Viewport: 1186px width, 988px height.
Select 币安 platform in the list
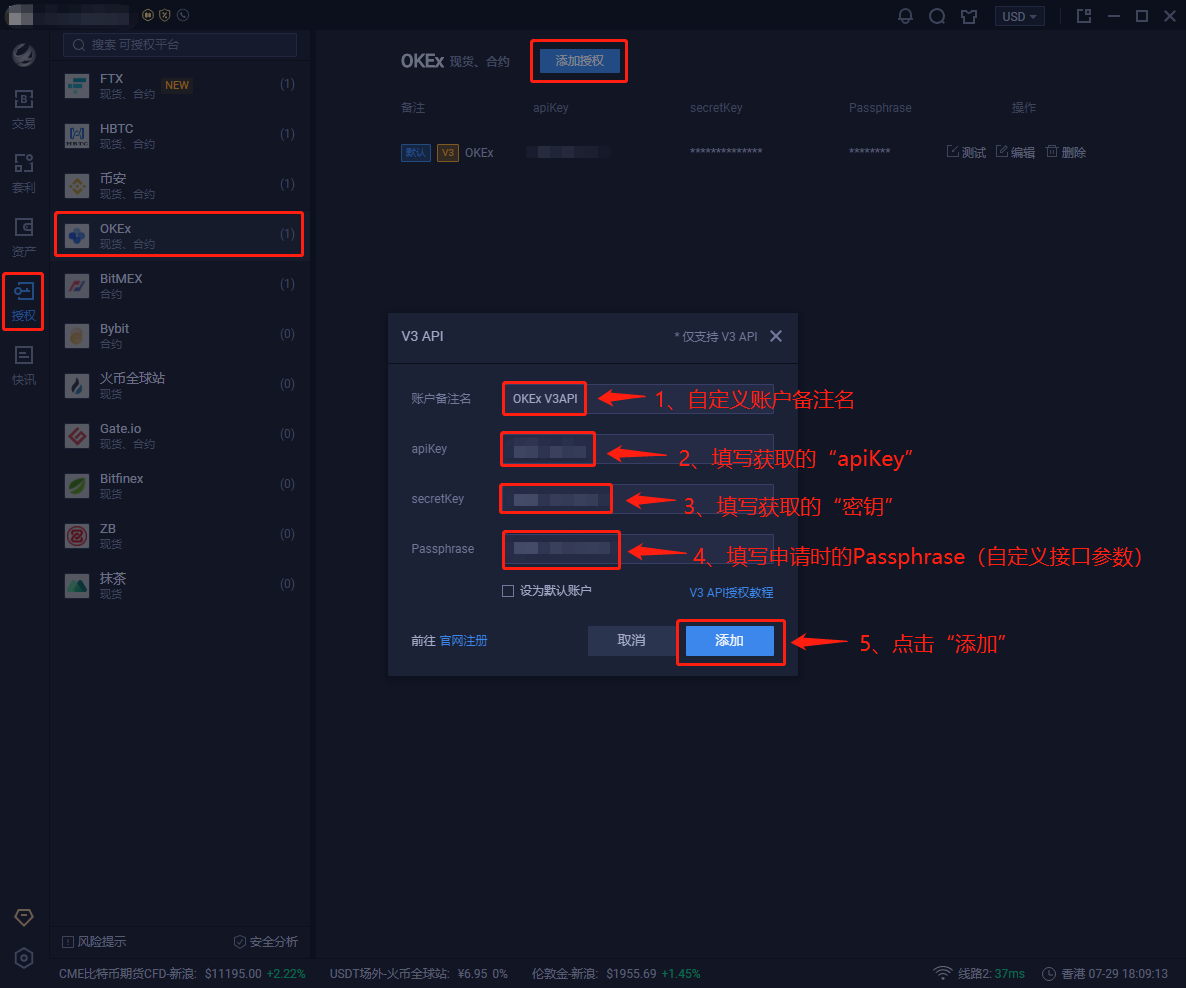click(179, 185)
